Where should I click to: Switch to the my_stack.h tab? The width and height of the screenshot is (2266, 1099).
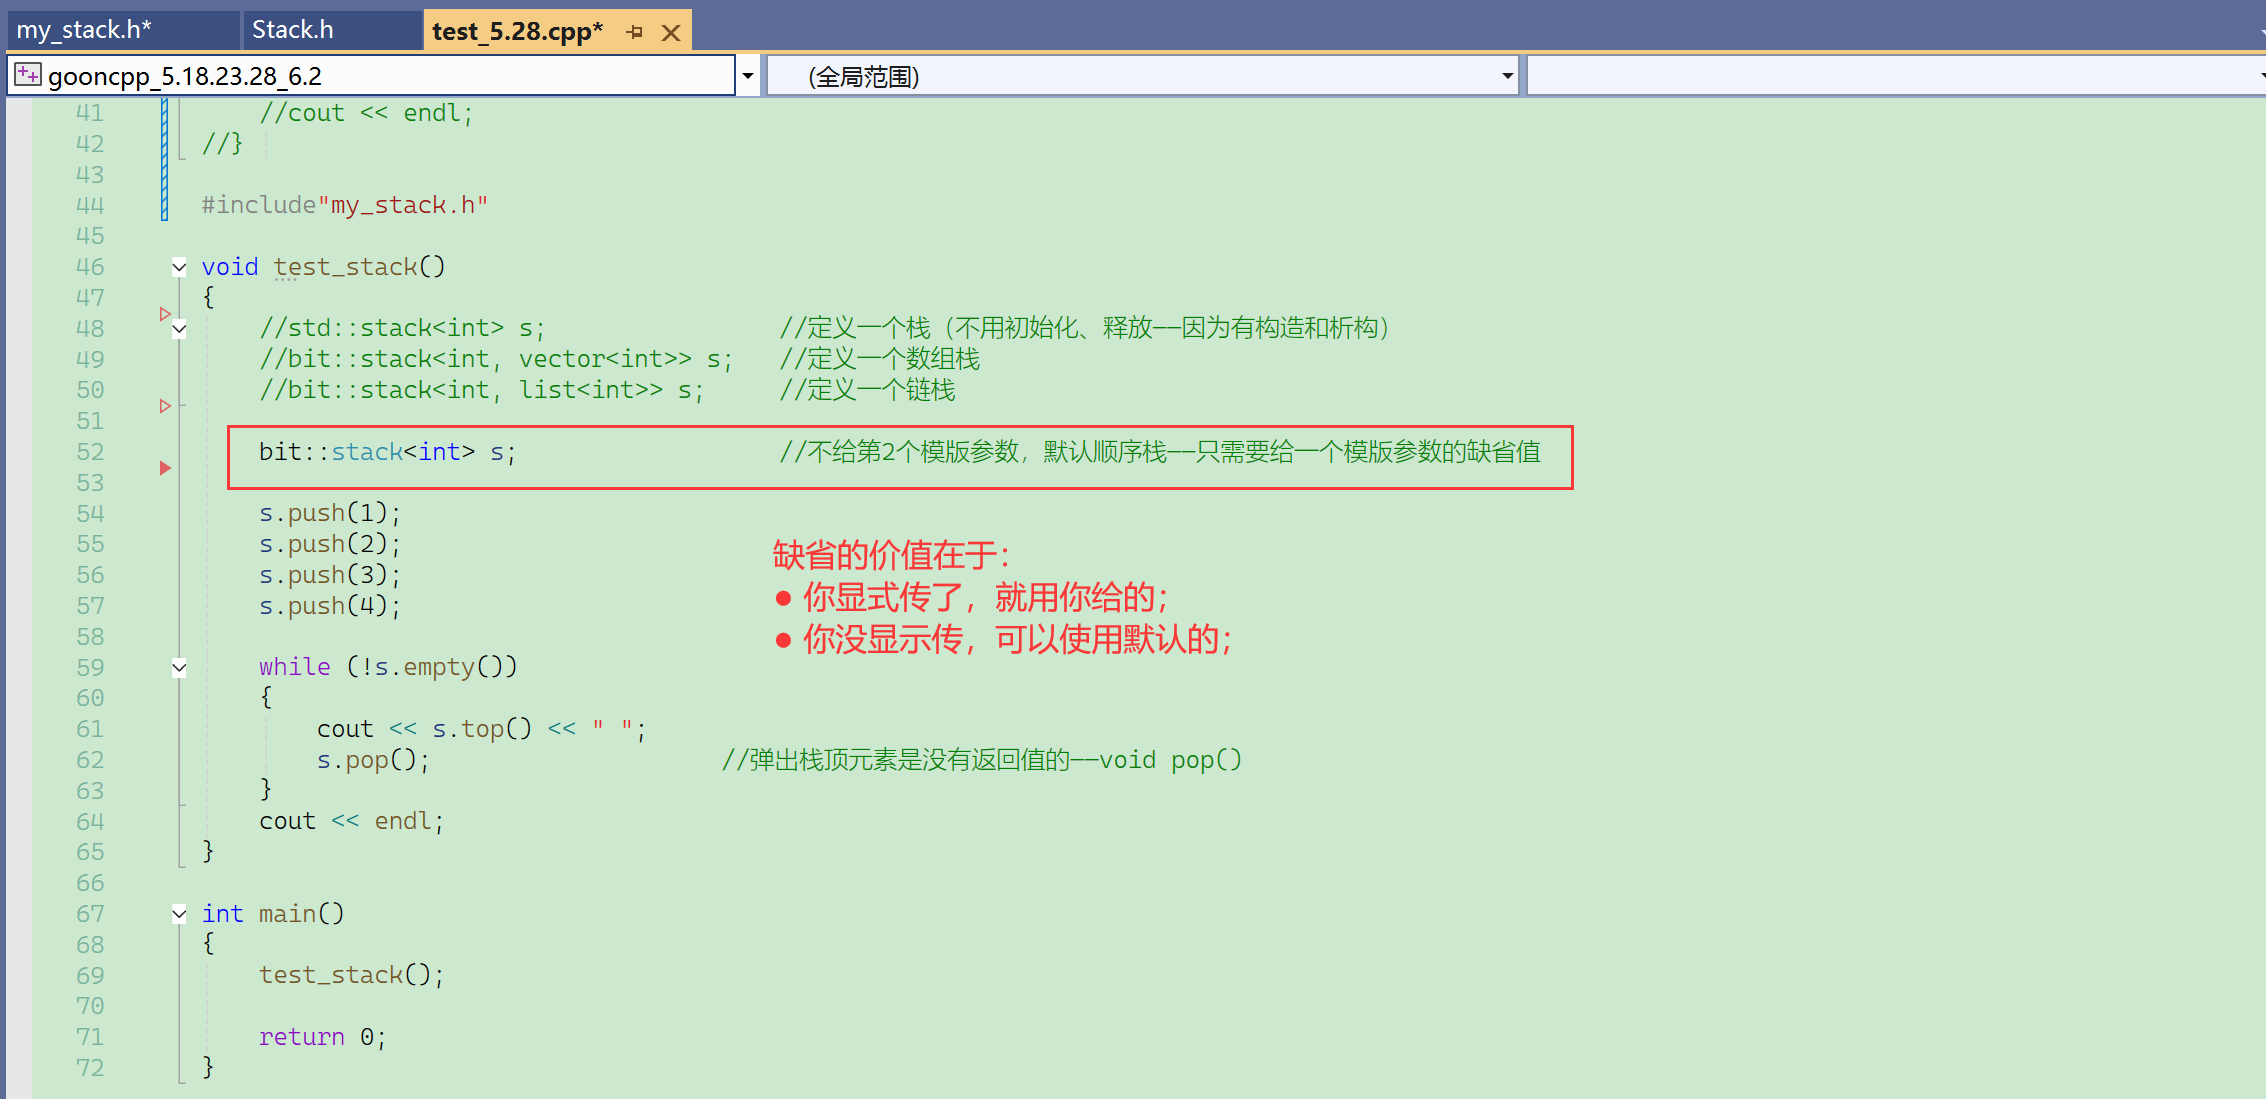click(x=84, y=30)
